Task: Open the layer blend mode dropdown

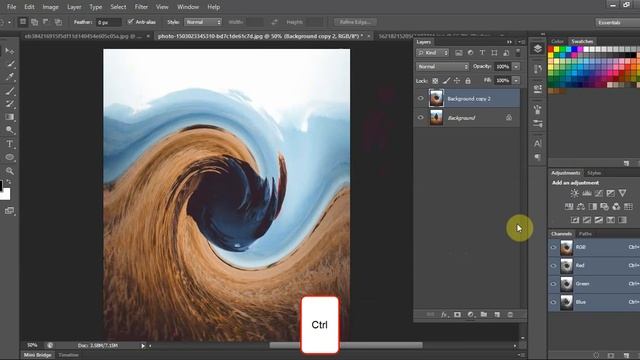Action: click(442, 67)
